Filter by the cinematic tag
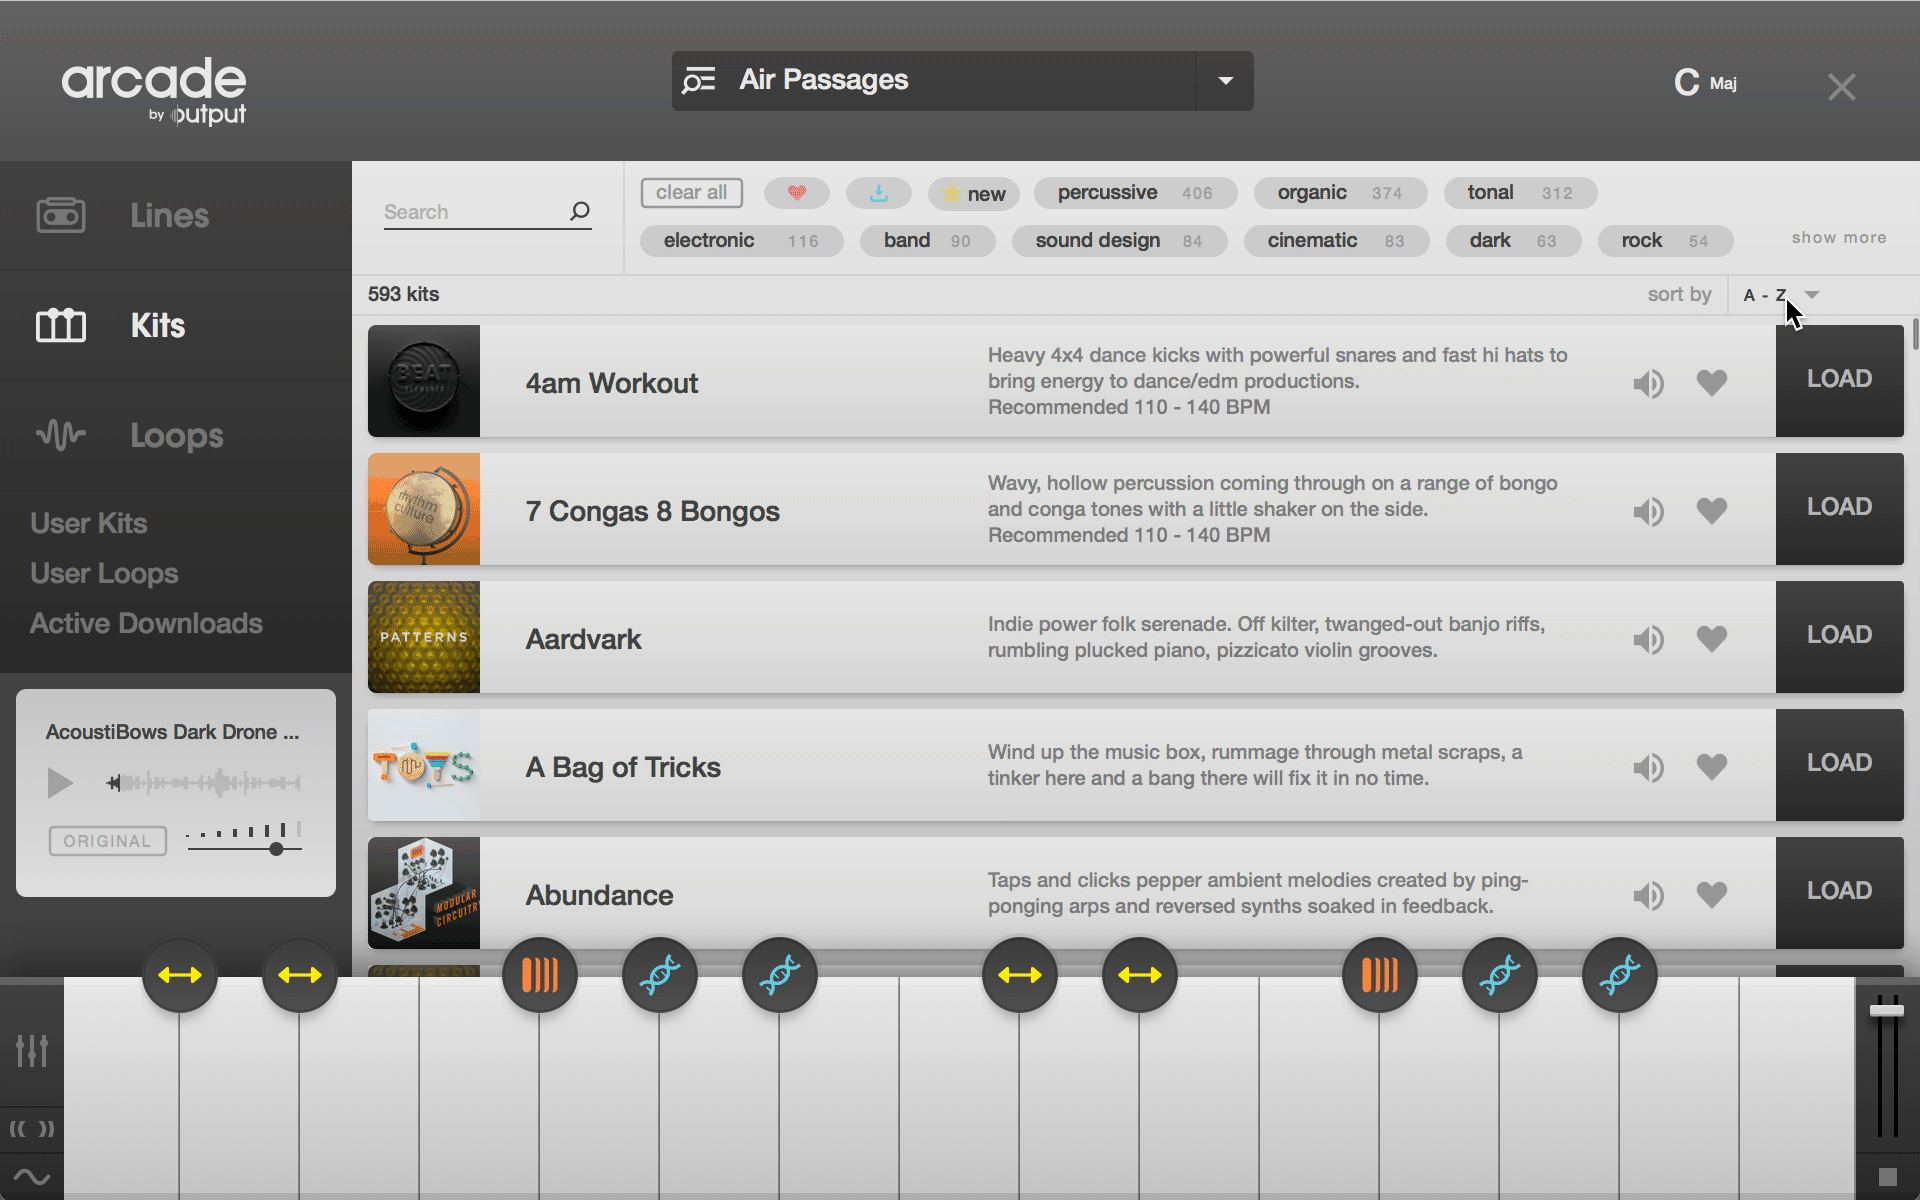This screenshot has width=1920, height=1200. click(1336, 241)
